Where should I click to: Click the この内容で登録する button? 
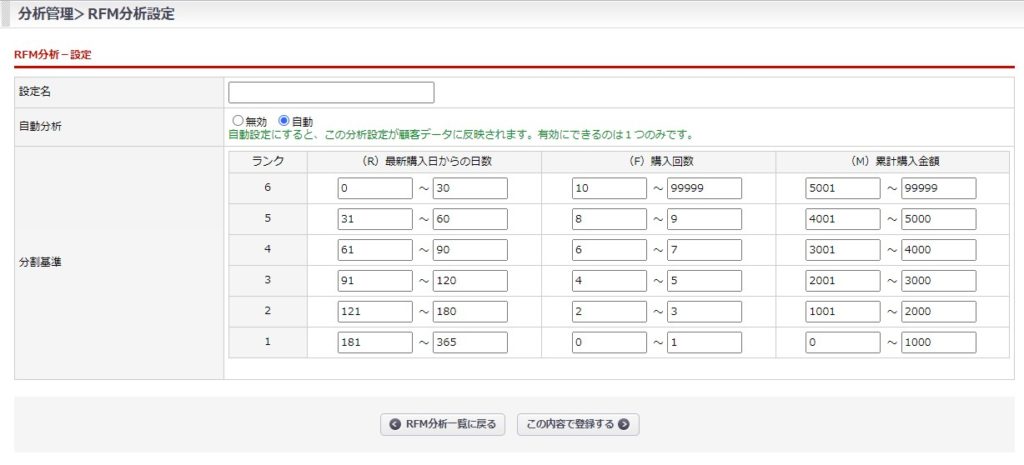[577, 424]
